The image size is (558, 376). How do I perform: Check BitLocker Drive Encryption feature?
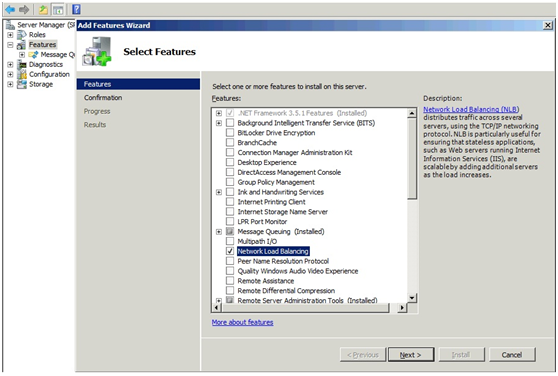click(x=230, y=133)
